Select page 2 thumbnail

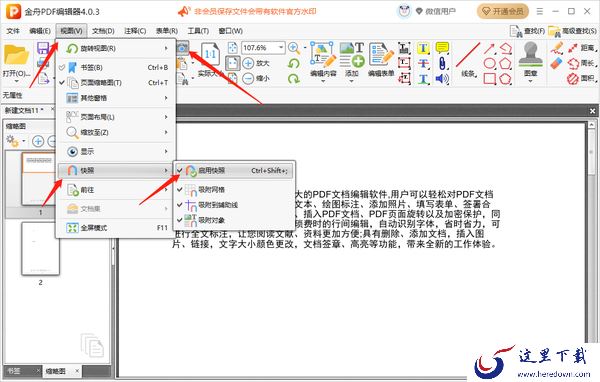pyautogui.click(x=41, y=248)
